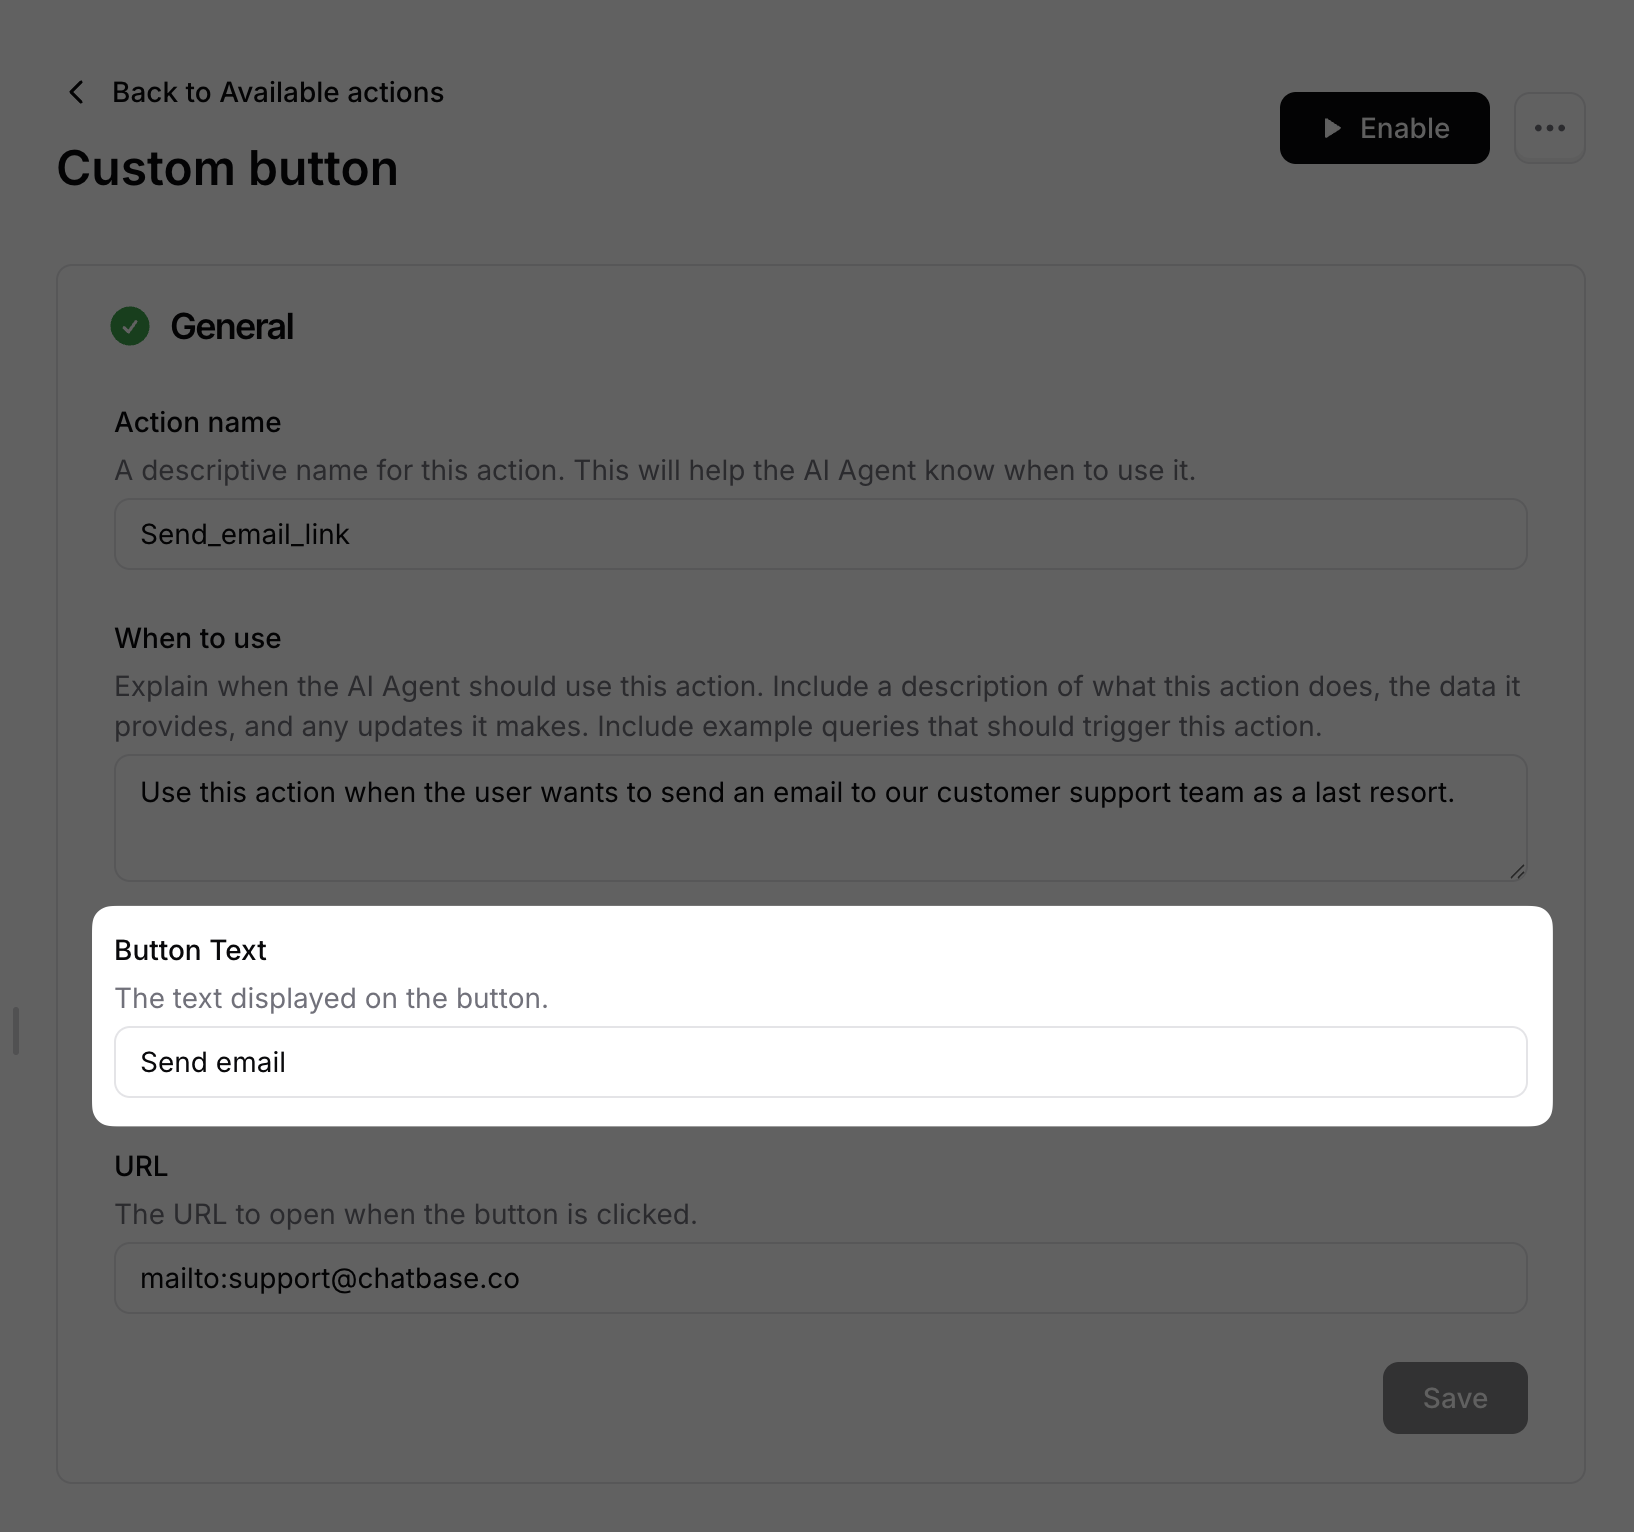
Task: Click the left edge scrollbar handle
Action: point(15,1032)
